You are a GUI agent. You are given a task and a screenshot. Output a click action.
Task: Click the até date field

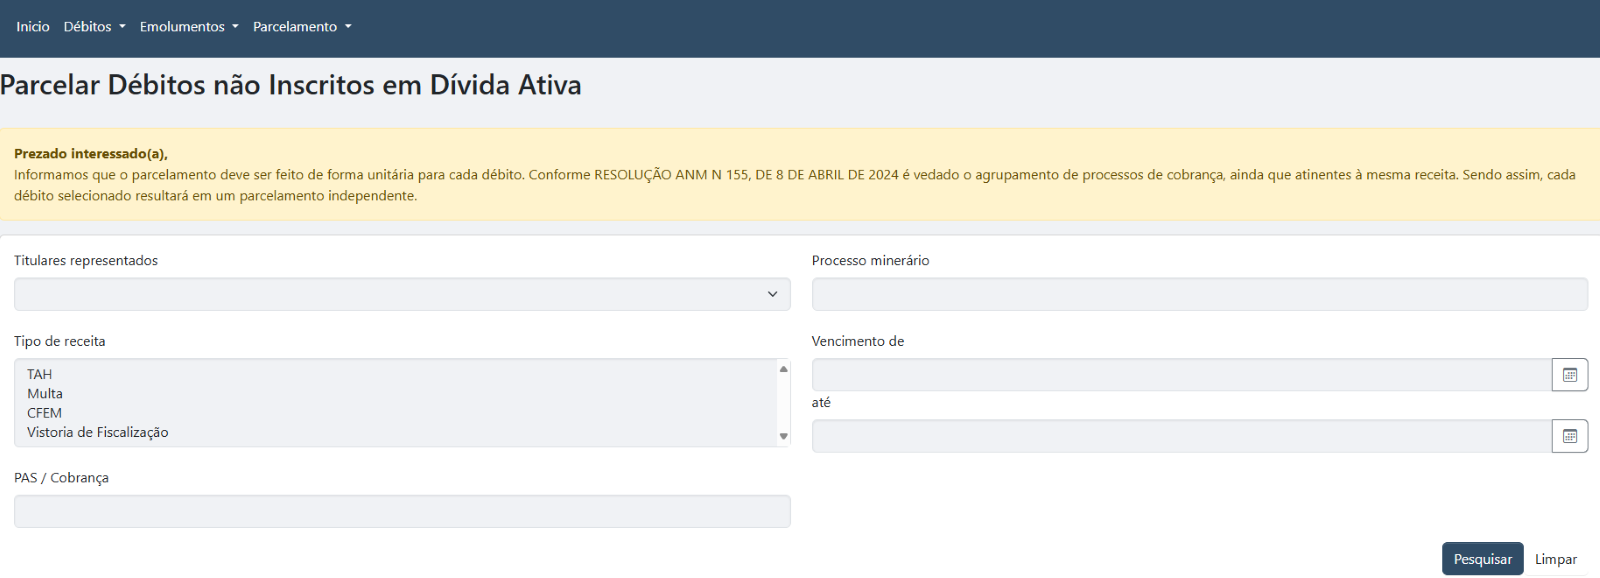1180,436
